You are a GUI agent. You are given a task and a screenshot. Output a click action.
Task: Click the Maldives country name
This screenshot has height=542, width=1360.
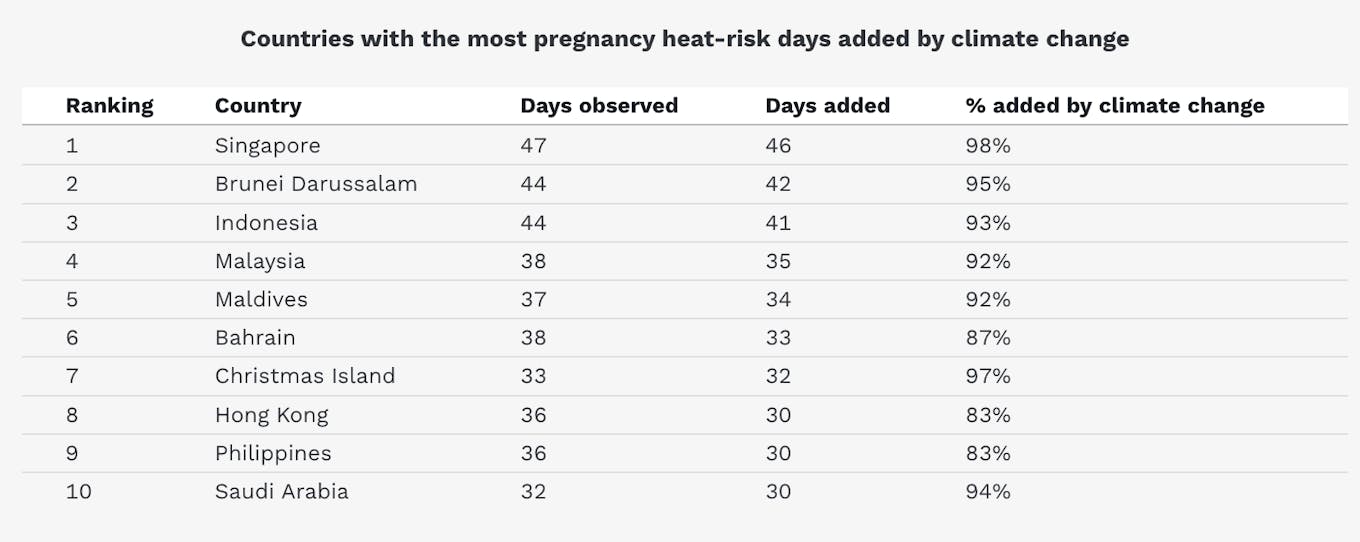tap(261, 300)
